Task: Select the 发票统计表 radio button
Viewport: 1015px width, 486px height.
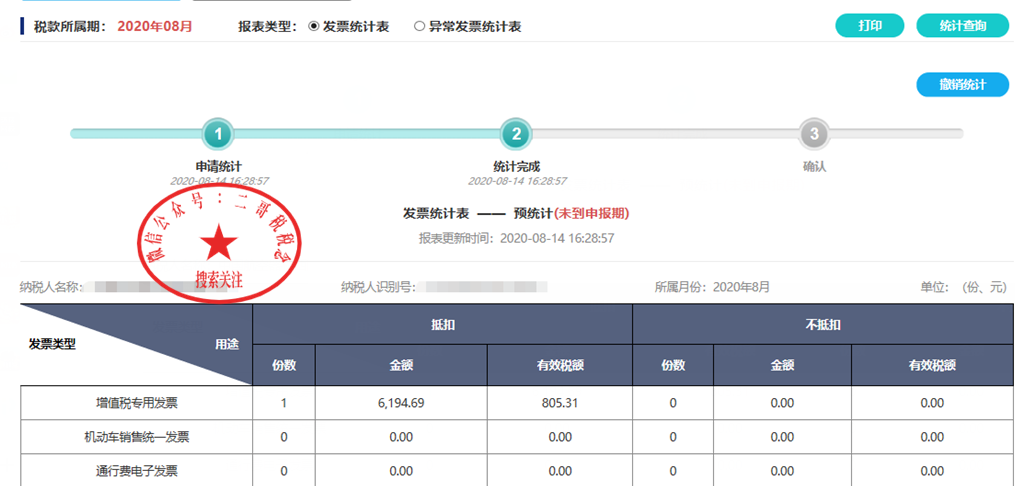Action: pyautogui.click(x=314, y=27)
